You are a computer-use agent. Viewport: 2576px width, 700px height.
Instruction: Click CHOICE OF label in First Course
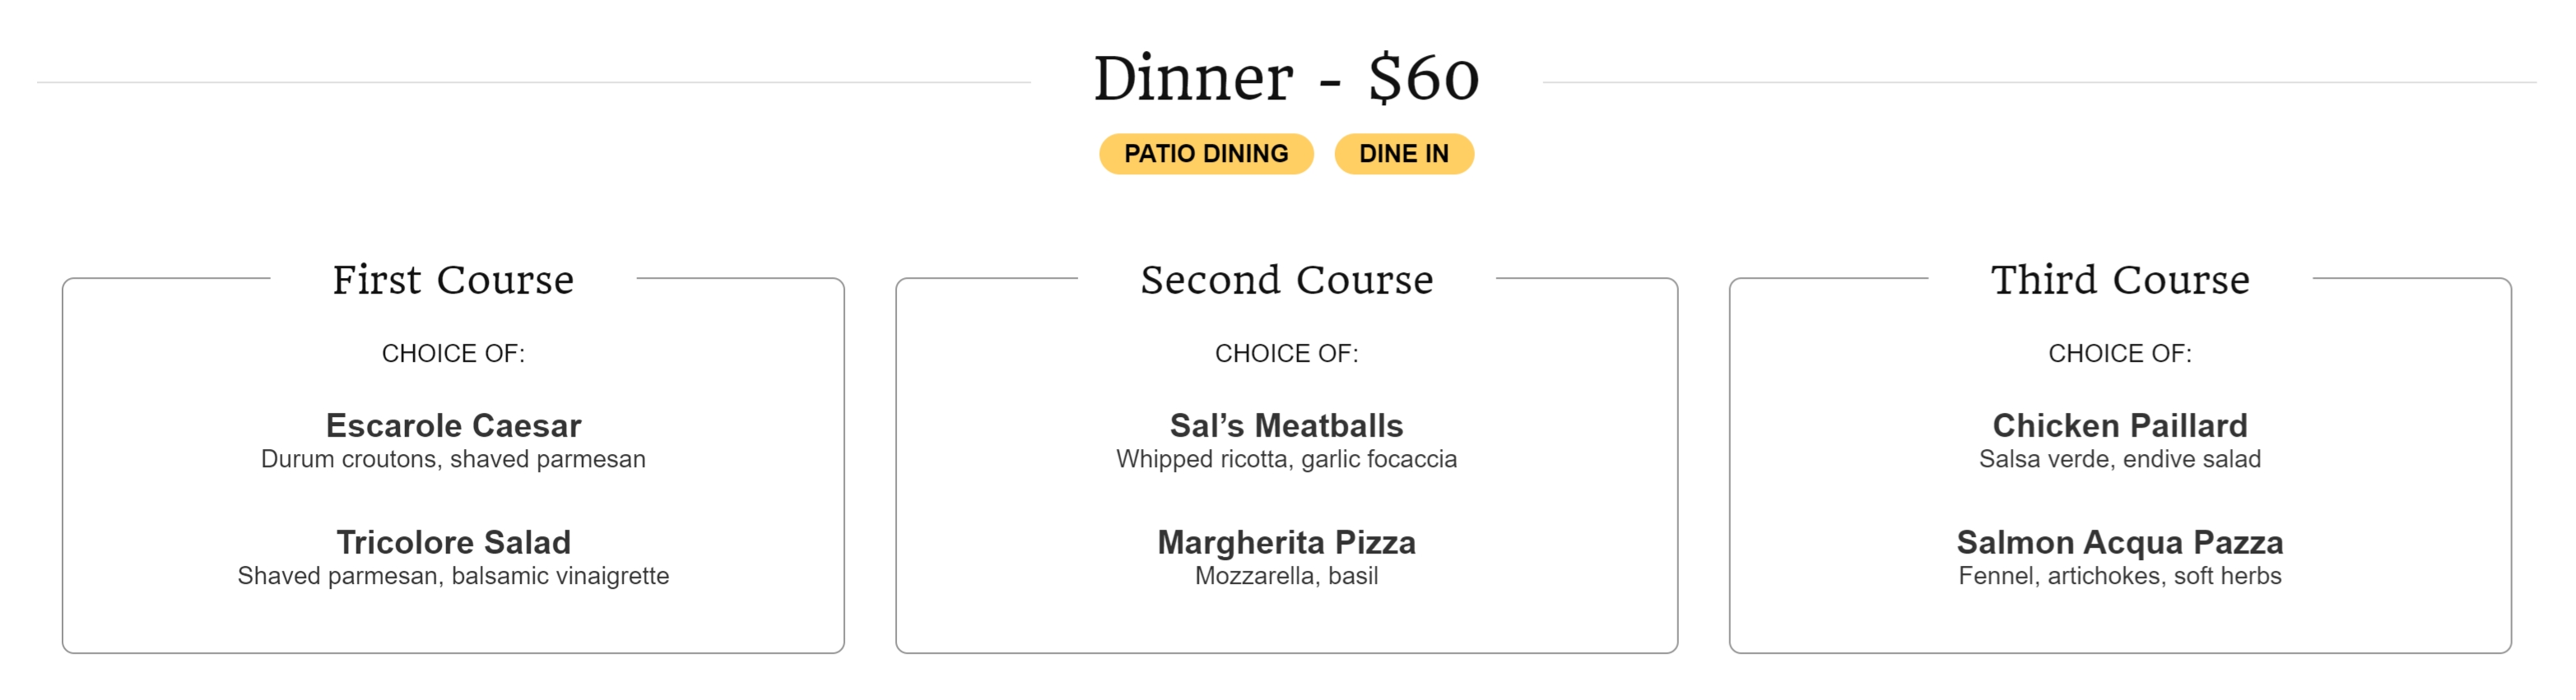coord(453,354)
